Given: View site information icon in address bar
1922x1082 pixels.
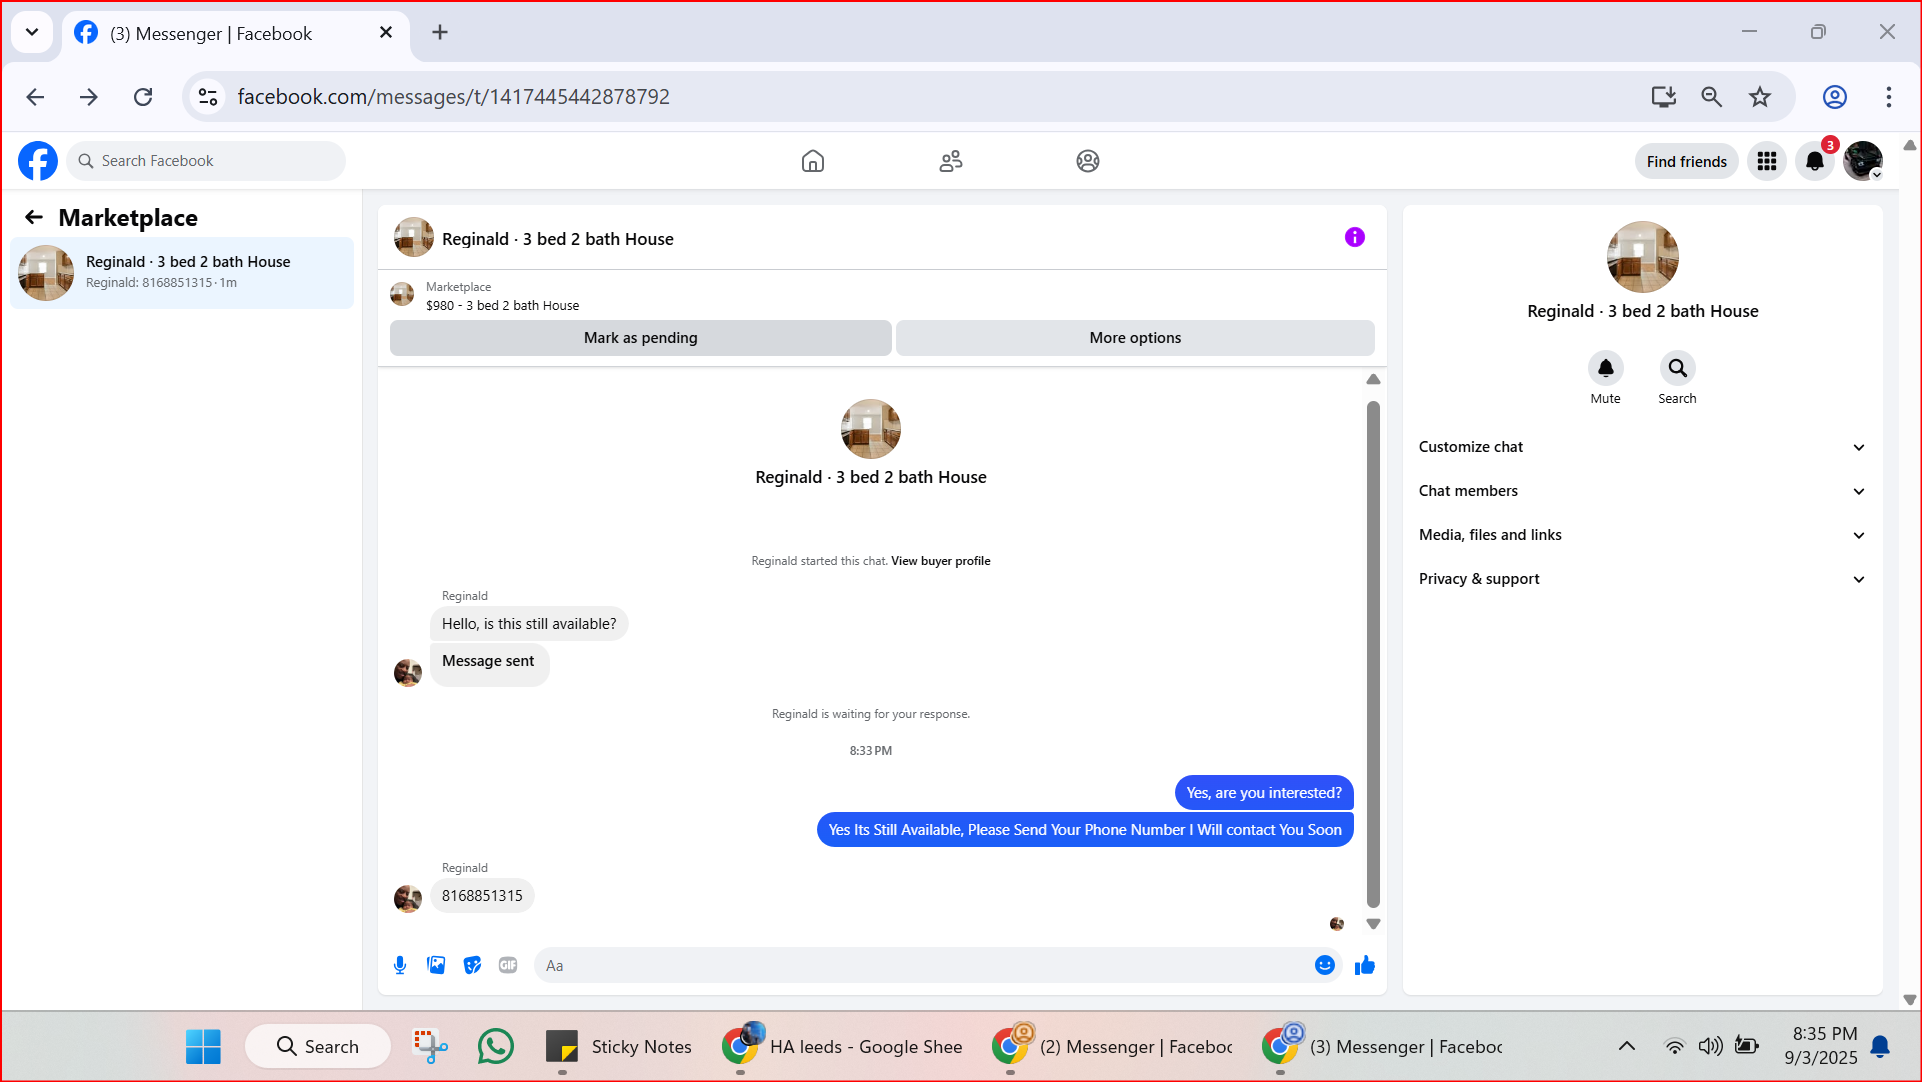Looking at the screenshot, I should coord(208,97).
